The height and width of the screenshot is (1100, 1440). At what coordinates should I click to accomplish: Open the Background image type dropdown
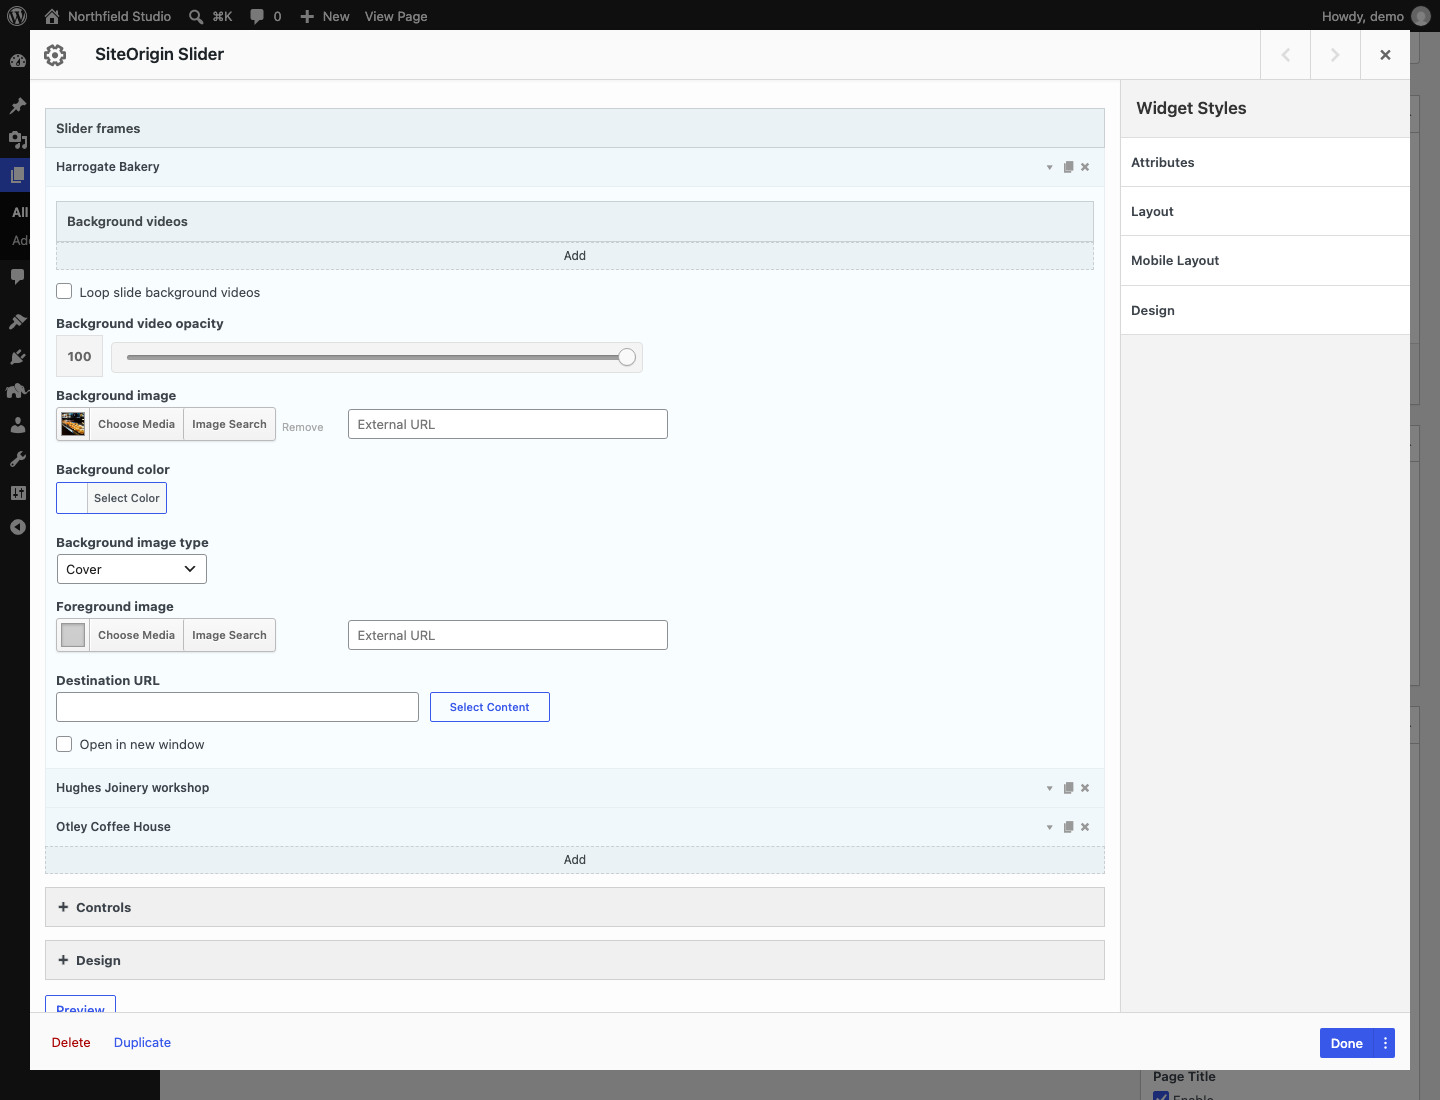(x=132, y=569)
